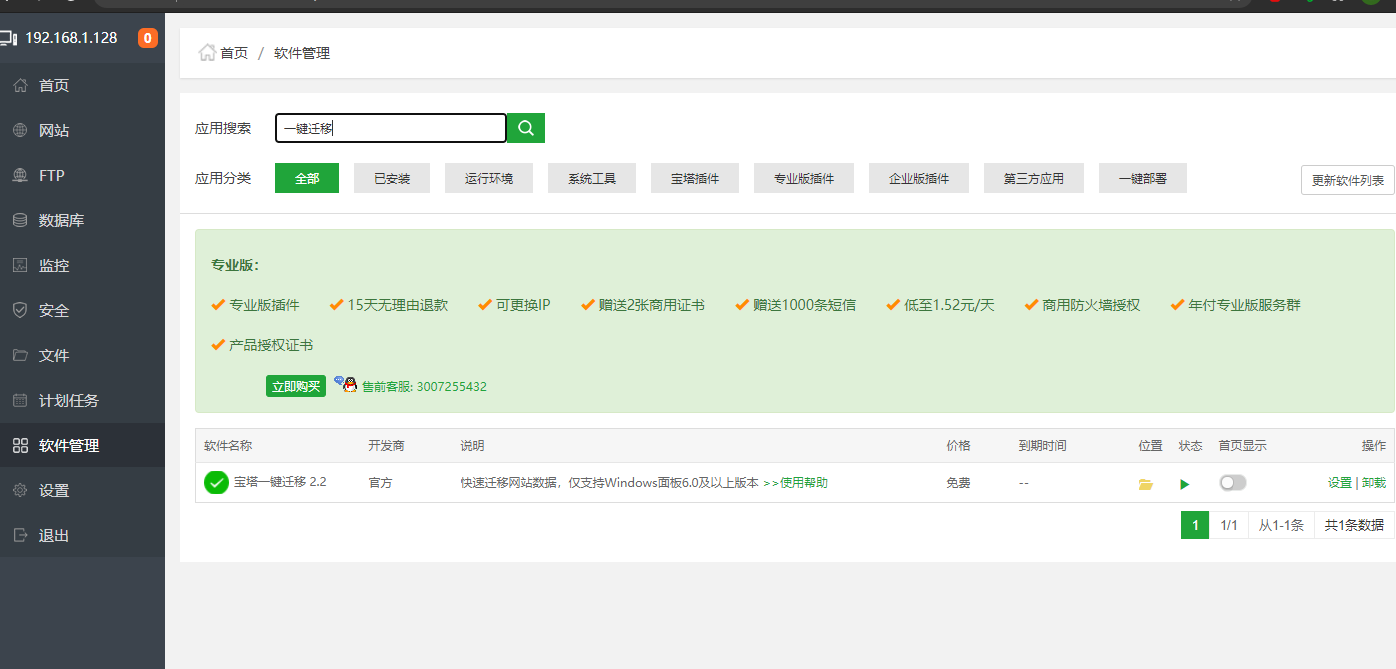Viewport: 1396px width, 669px height.
Task: Open 数据库 in the sidebar
Action: (x=82, y=221)
